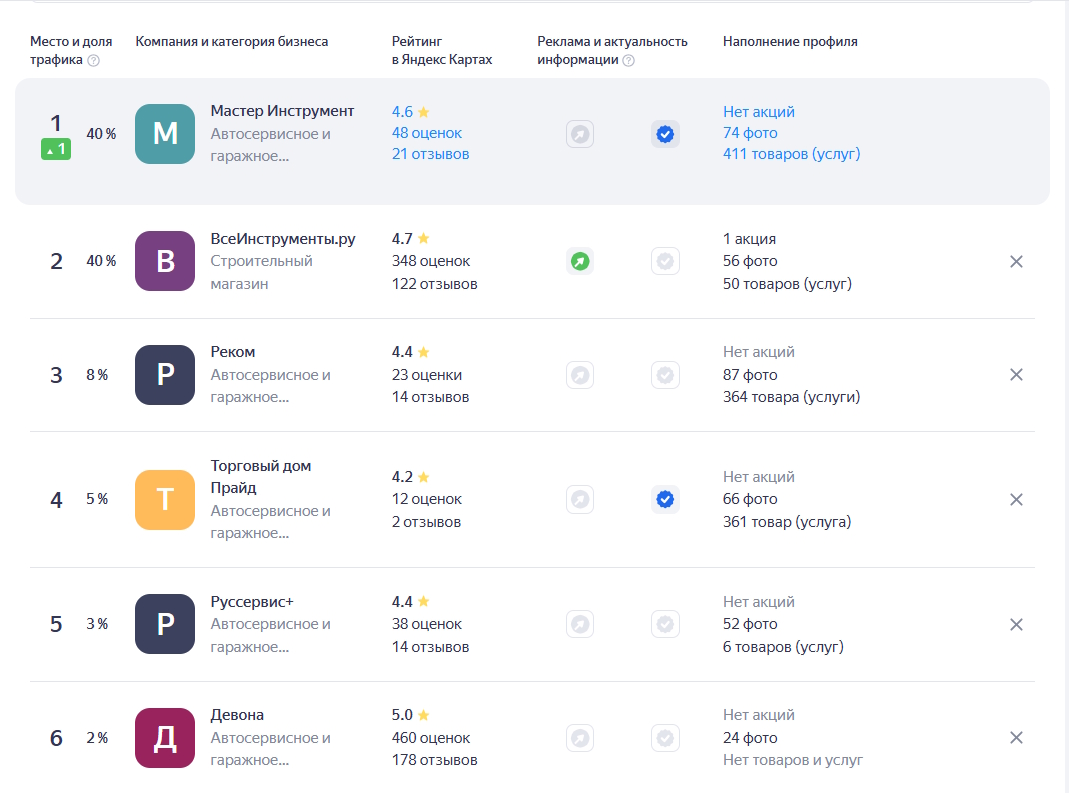The image size is (1069, 793).
Task: Click the green '1' position change badge
Action: [x=56, y=149]
